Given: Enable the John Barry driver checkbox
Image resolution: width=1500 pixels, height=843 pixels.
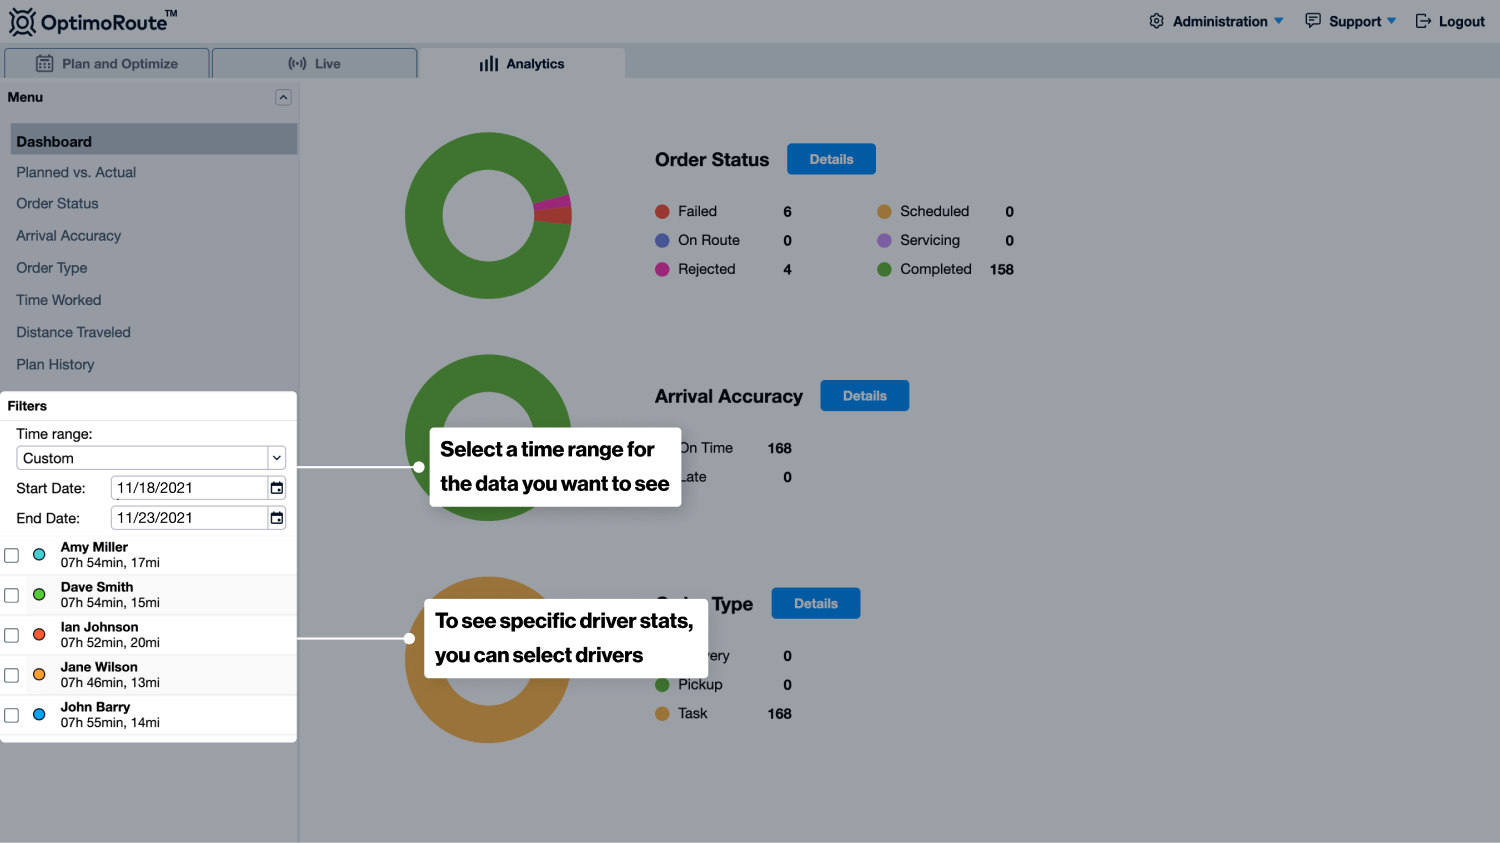Looking at the screenshot, I should pyautogui.click(x=12, y=715).
